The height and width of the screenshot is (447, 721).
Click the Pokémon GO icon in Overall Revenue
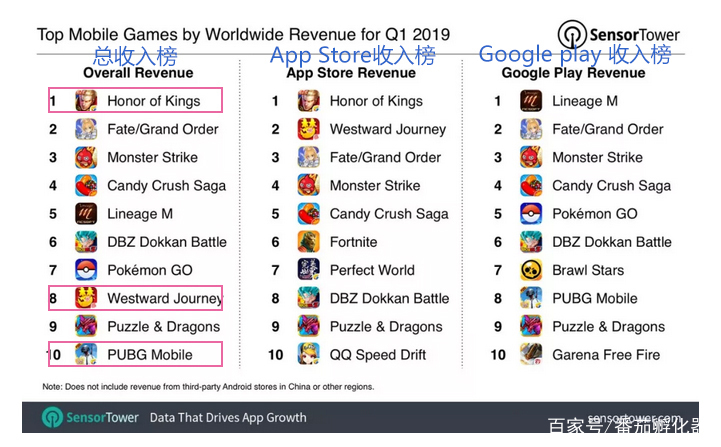[x=86, y=270]
